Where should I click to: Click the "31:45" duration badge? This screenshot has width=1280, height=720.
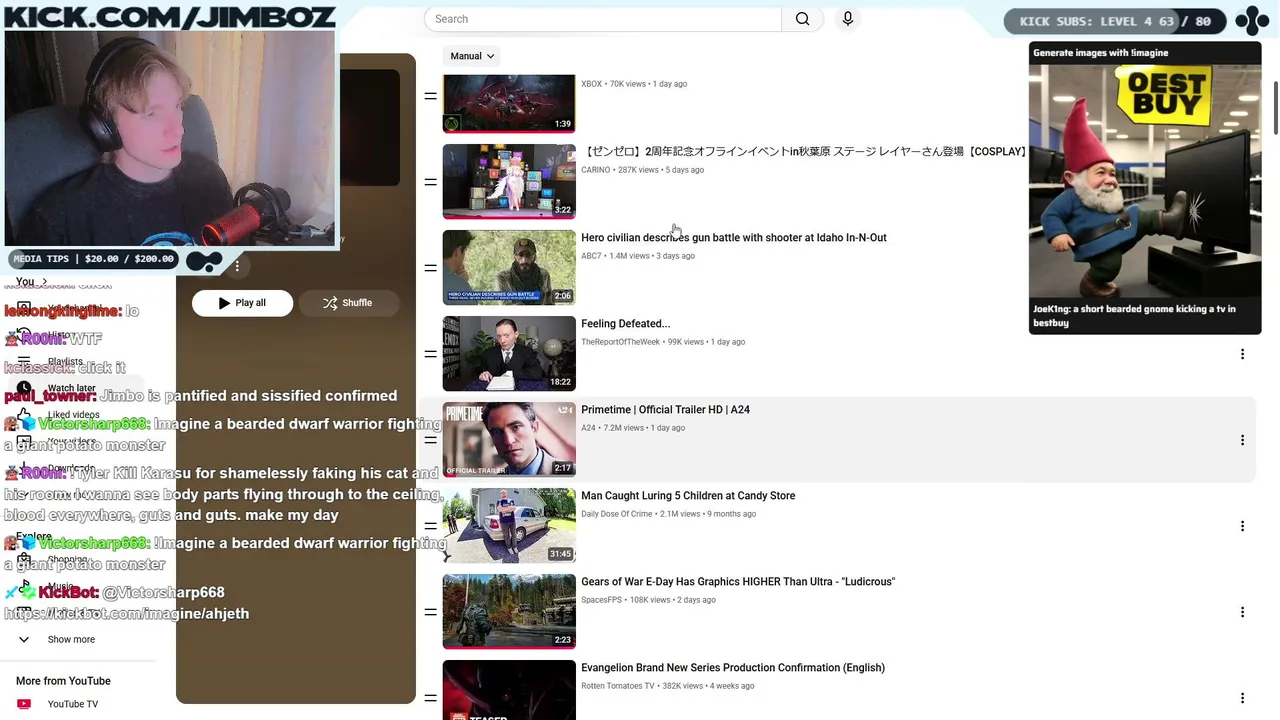point(560,554)
